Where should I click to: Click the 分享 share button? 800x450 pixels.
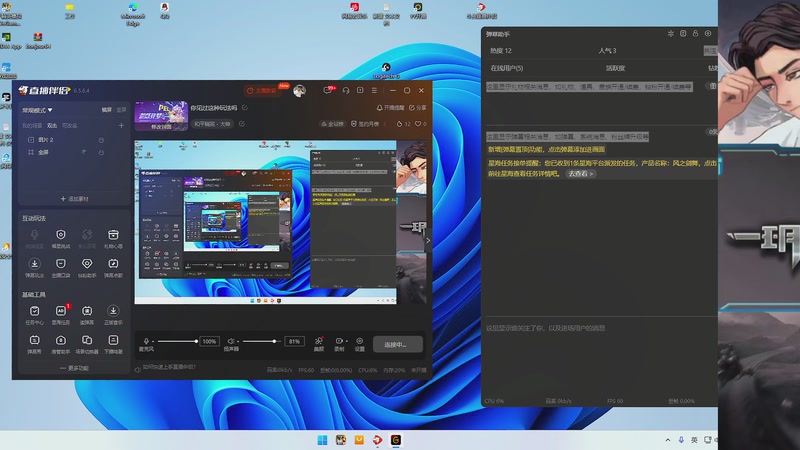point(417,108)
